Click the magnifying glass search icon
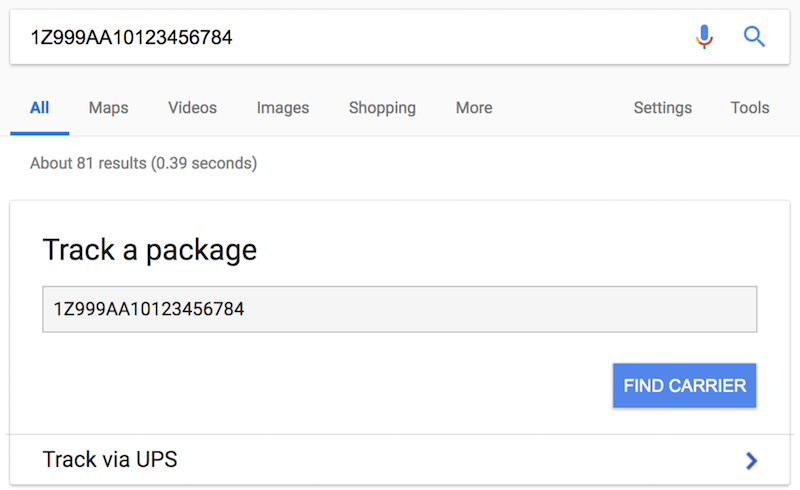 pos(754,38)
